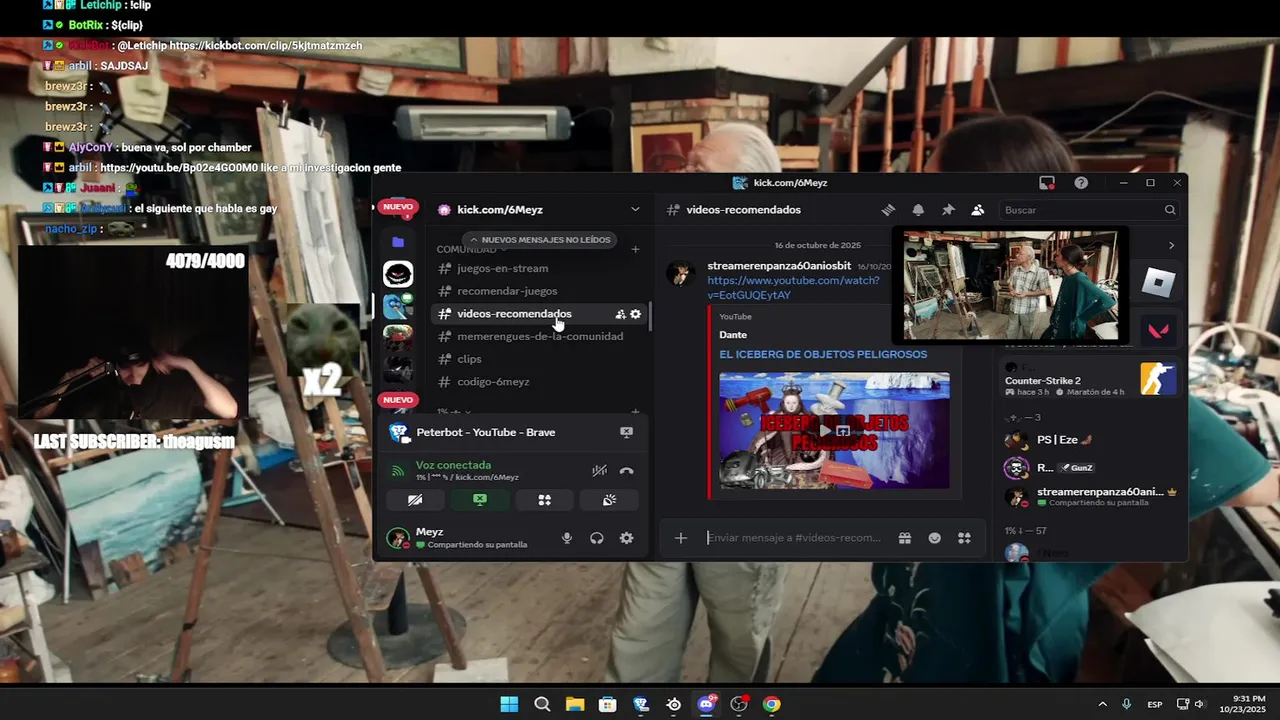Toggle noise suppression icon
Screen dimensions: 1280x720
(599, 471)
